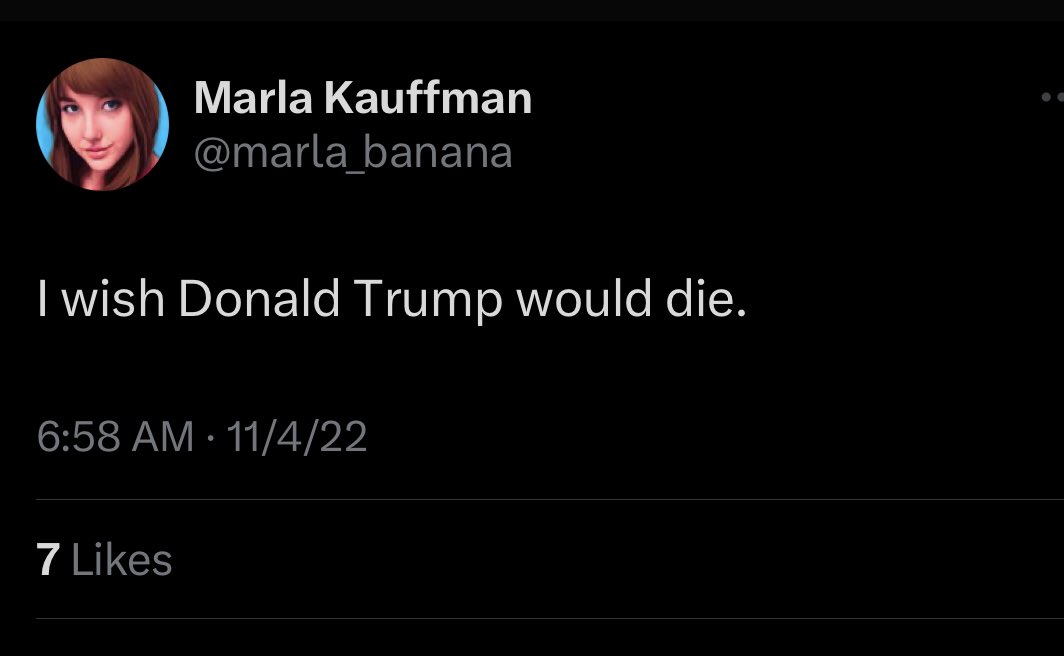1064x656 pixels.
Task: Open the more options ellipsis menu
Action: pyautogui.click(x=1053, y=98)
